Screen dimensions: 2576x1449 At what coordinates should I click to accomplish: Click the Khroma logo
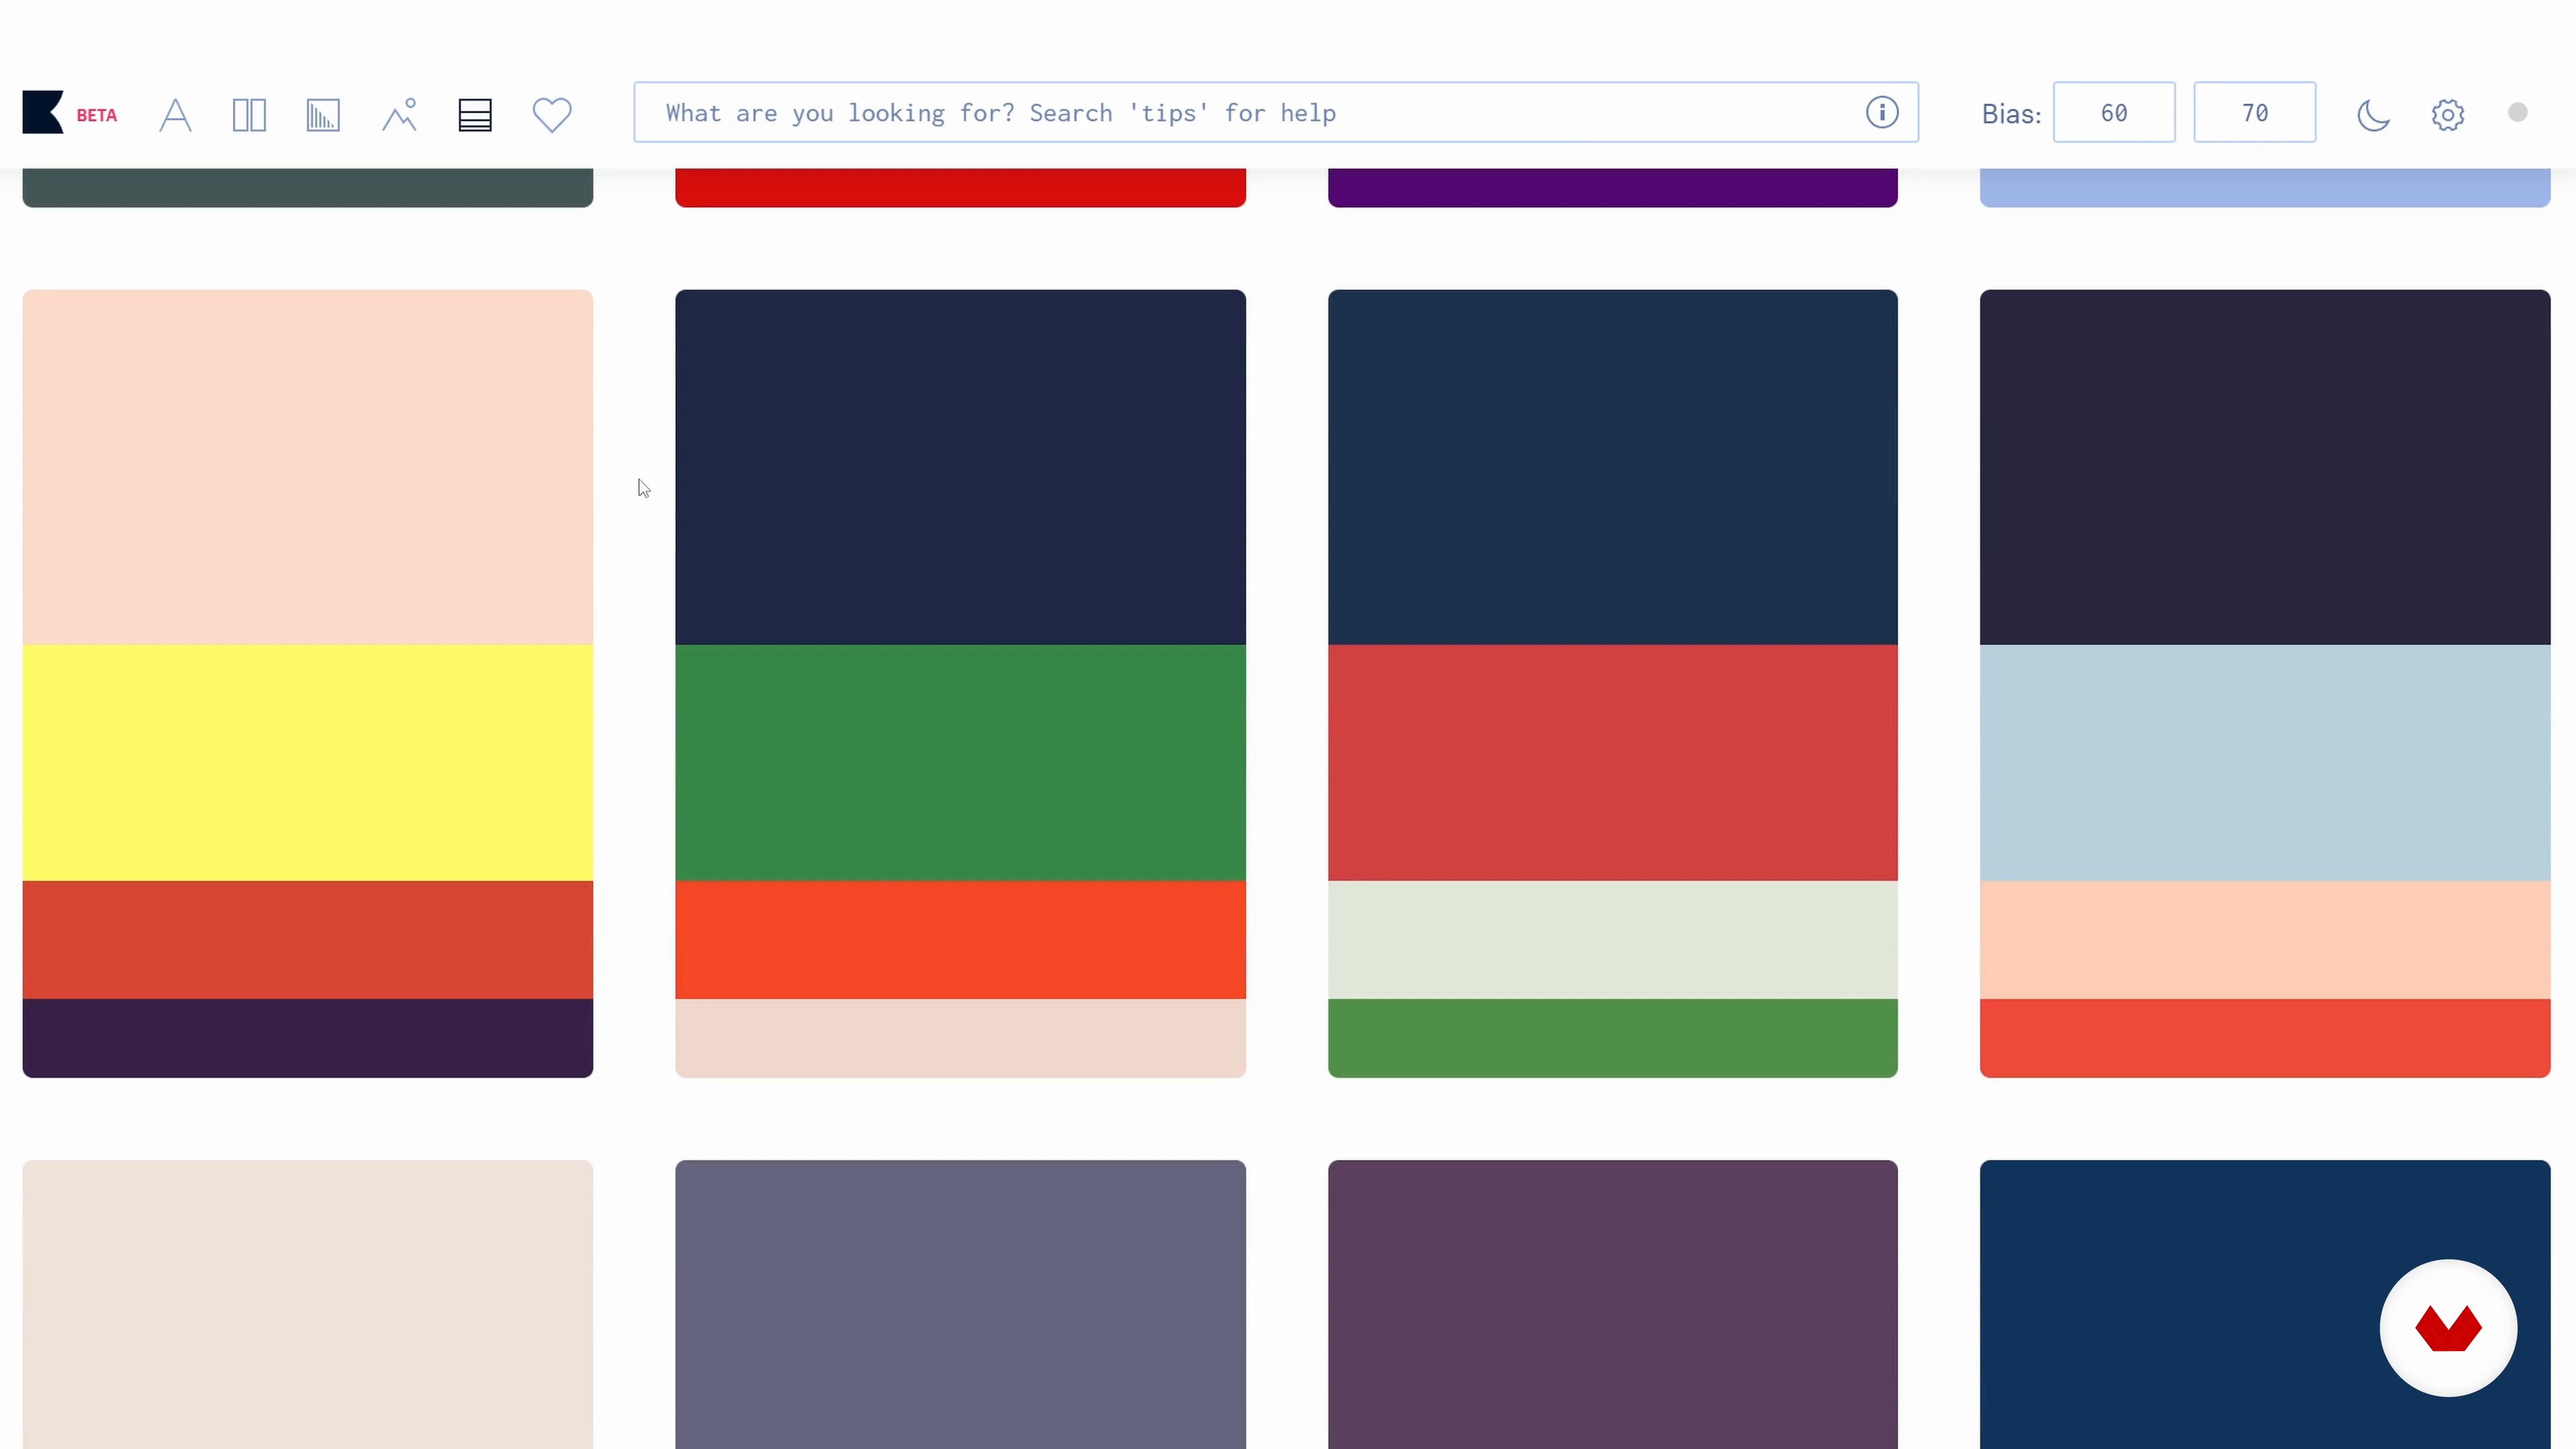43,112
